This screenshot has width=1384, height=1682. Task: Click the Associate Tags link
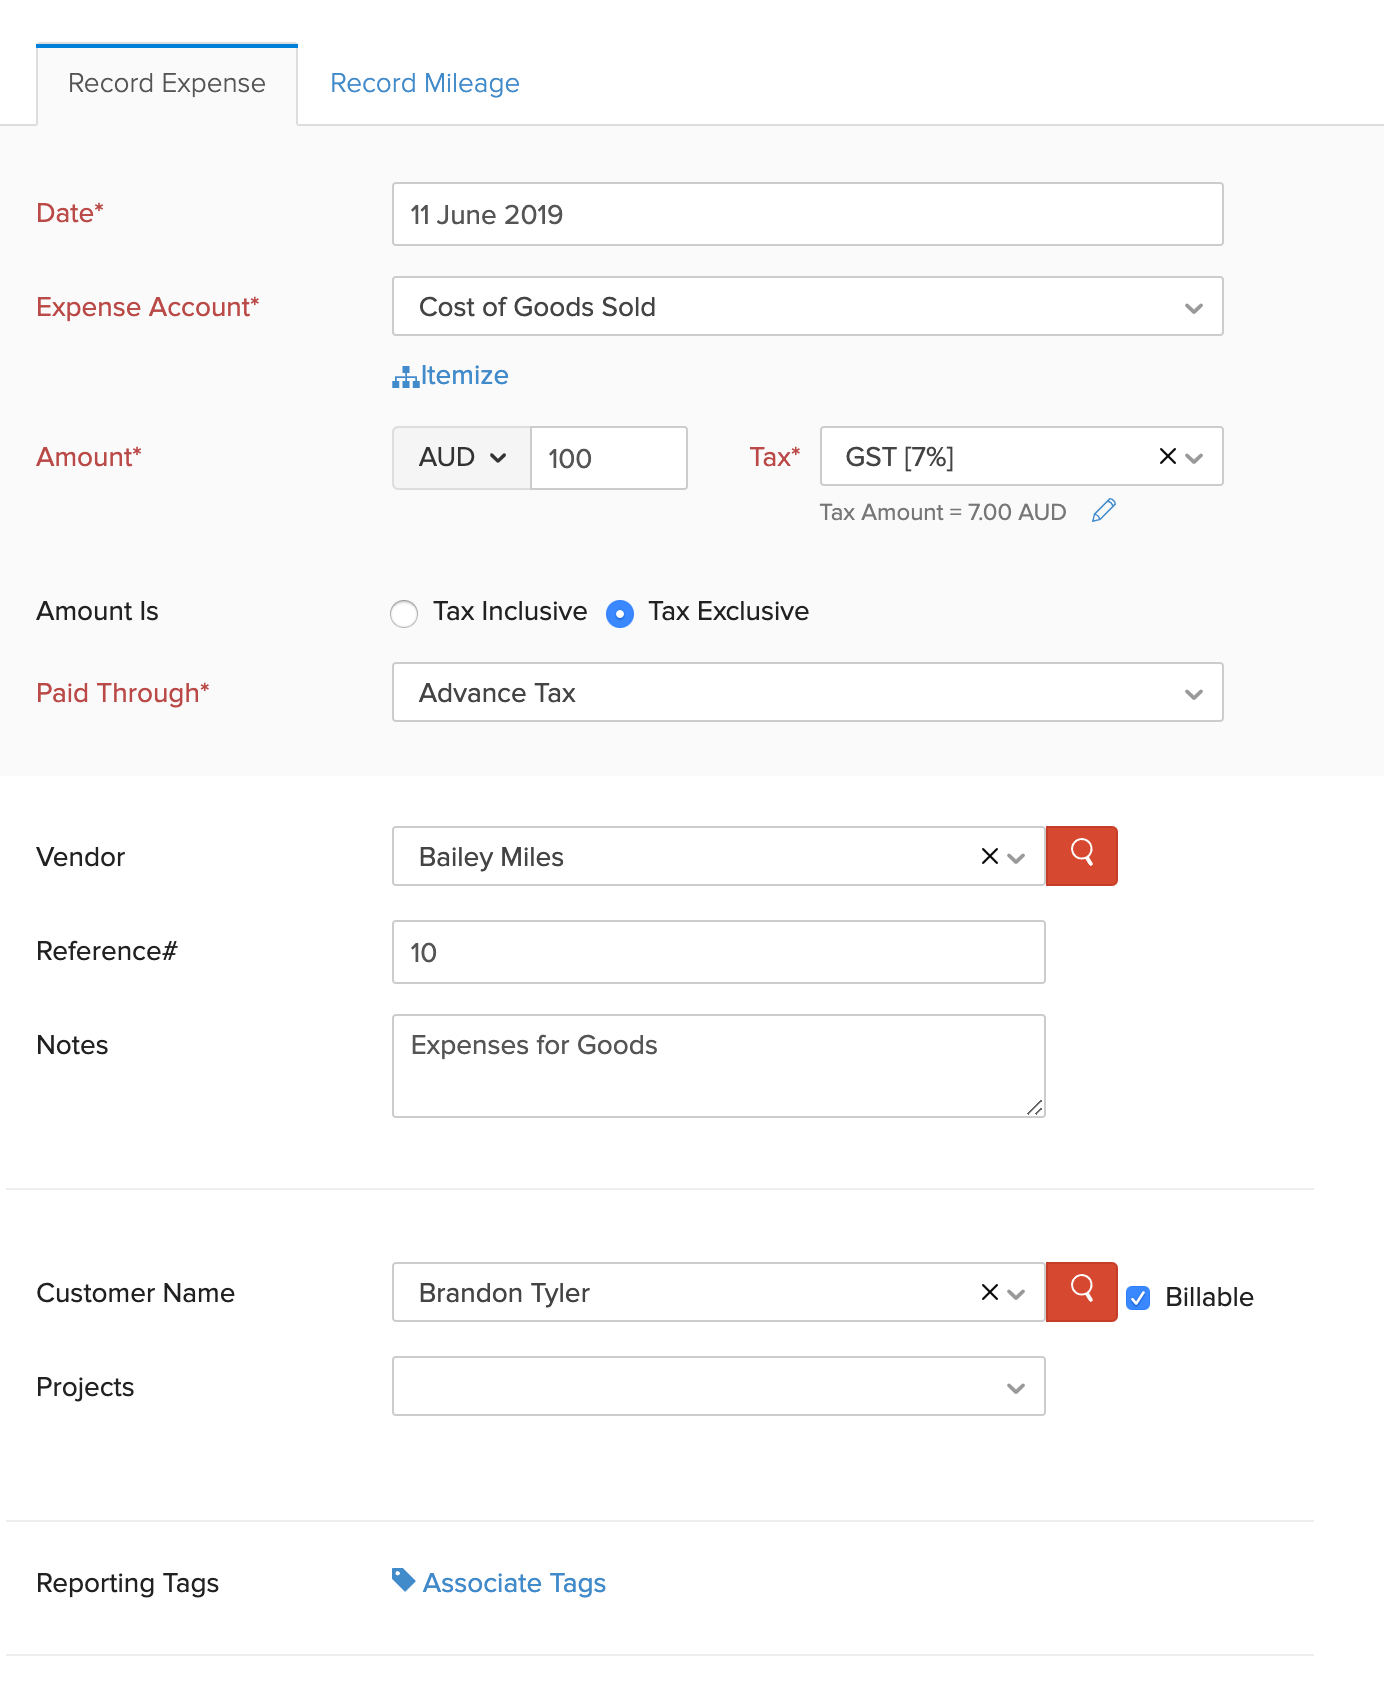514,1583
